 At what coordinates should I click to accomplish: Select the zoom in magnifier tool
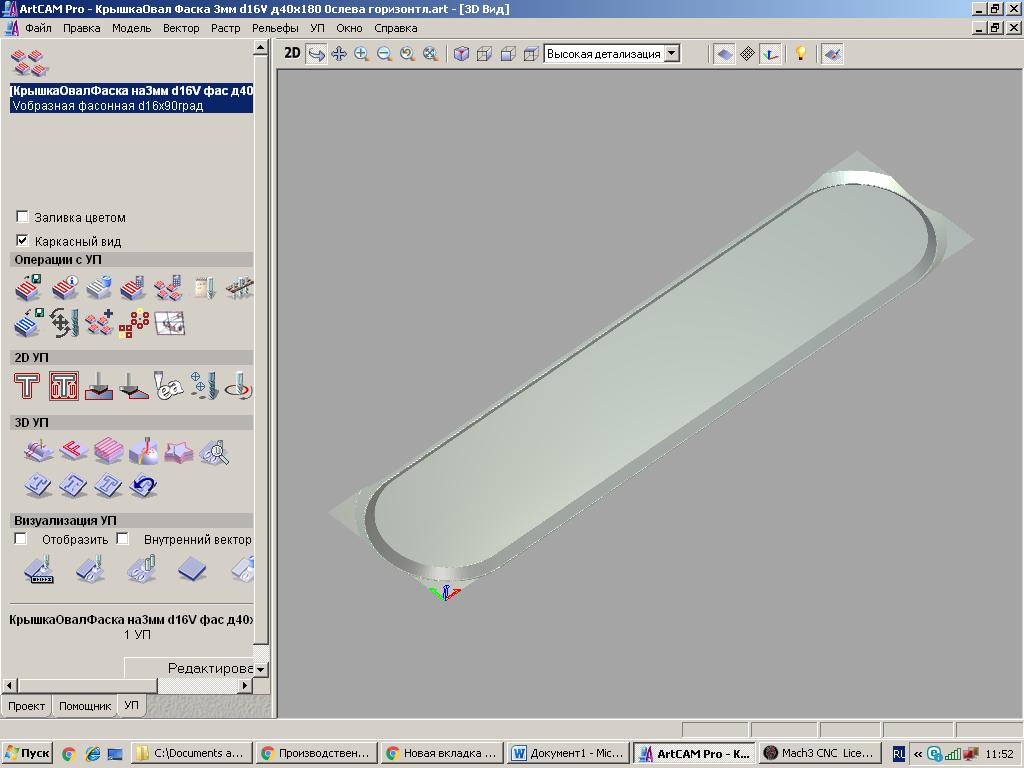click(x=362, y=54)
